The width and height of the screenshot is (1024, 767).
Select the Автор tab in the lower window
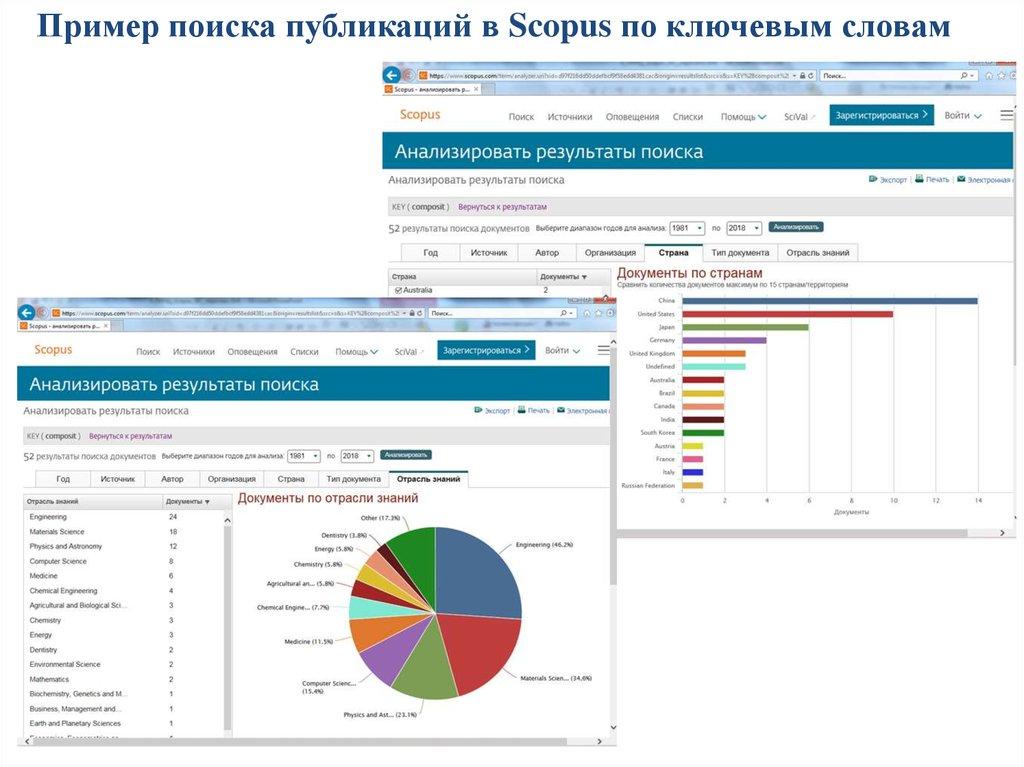coord(172,479)
